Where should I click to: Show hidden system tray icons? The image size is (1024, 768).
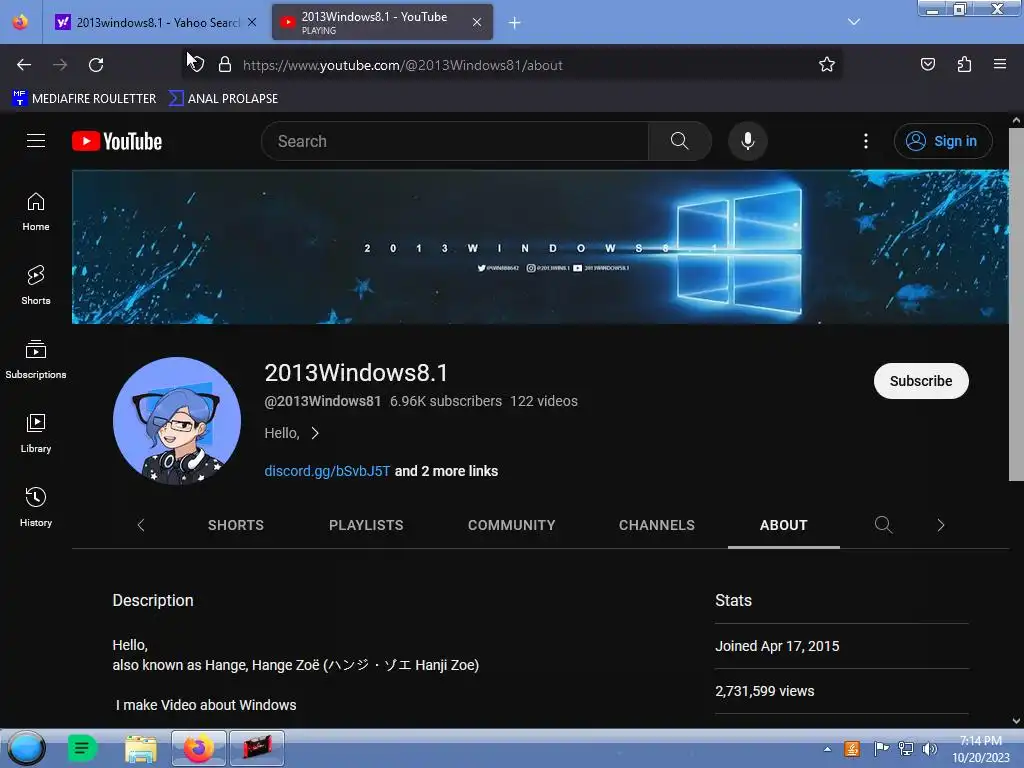click(827, 749)
